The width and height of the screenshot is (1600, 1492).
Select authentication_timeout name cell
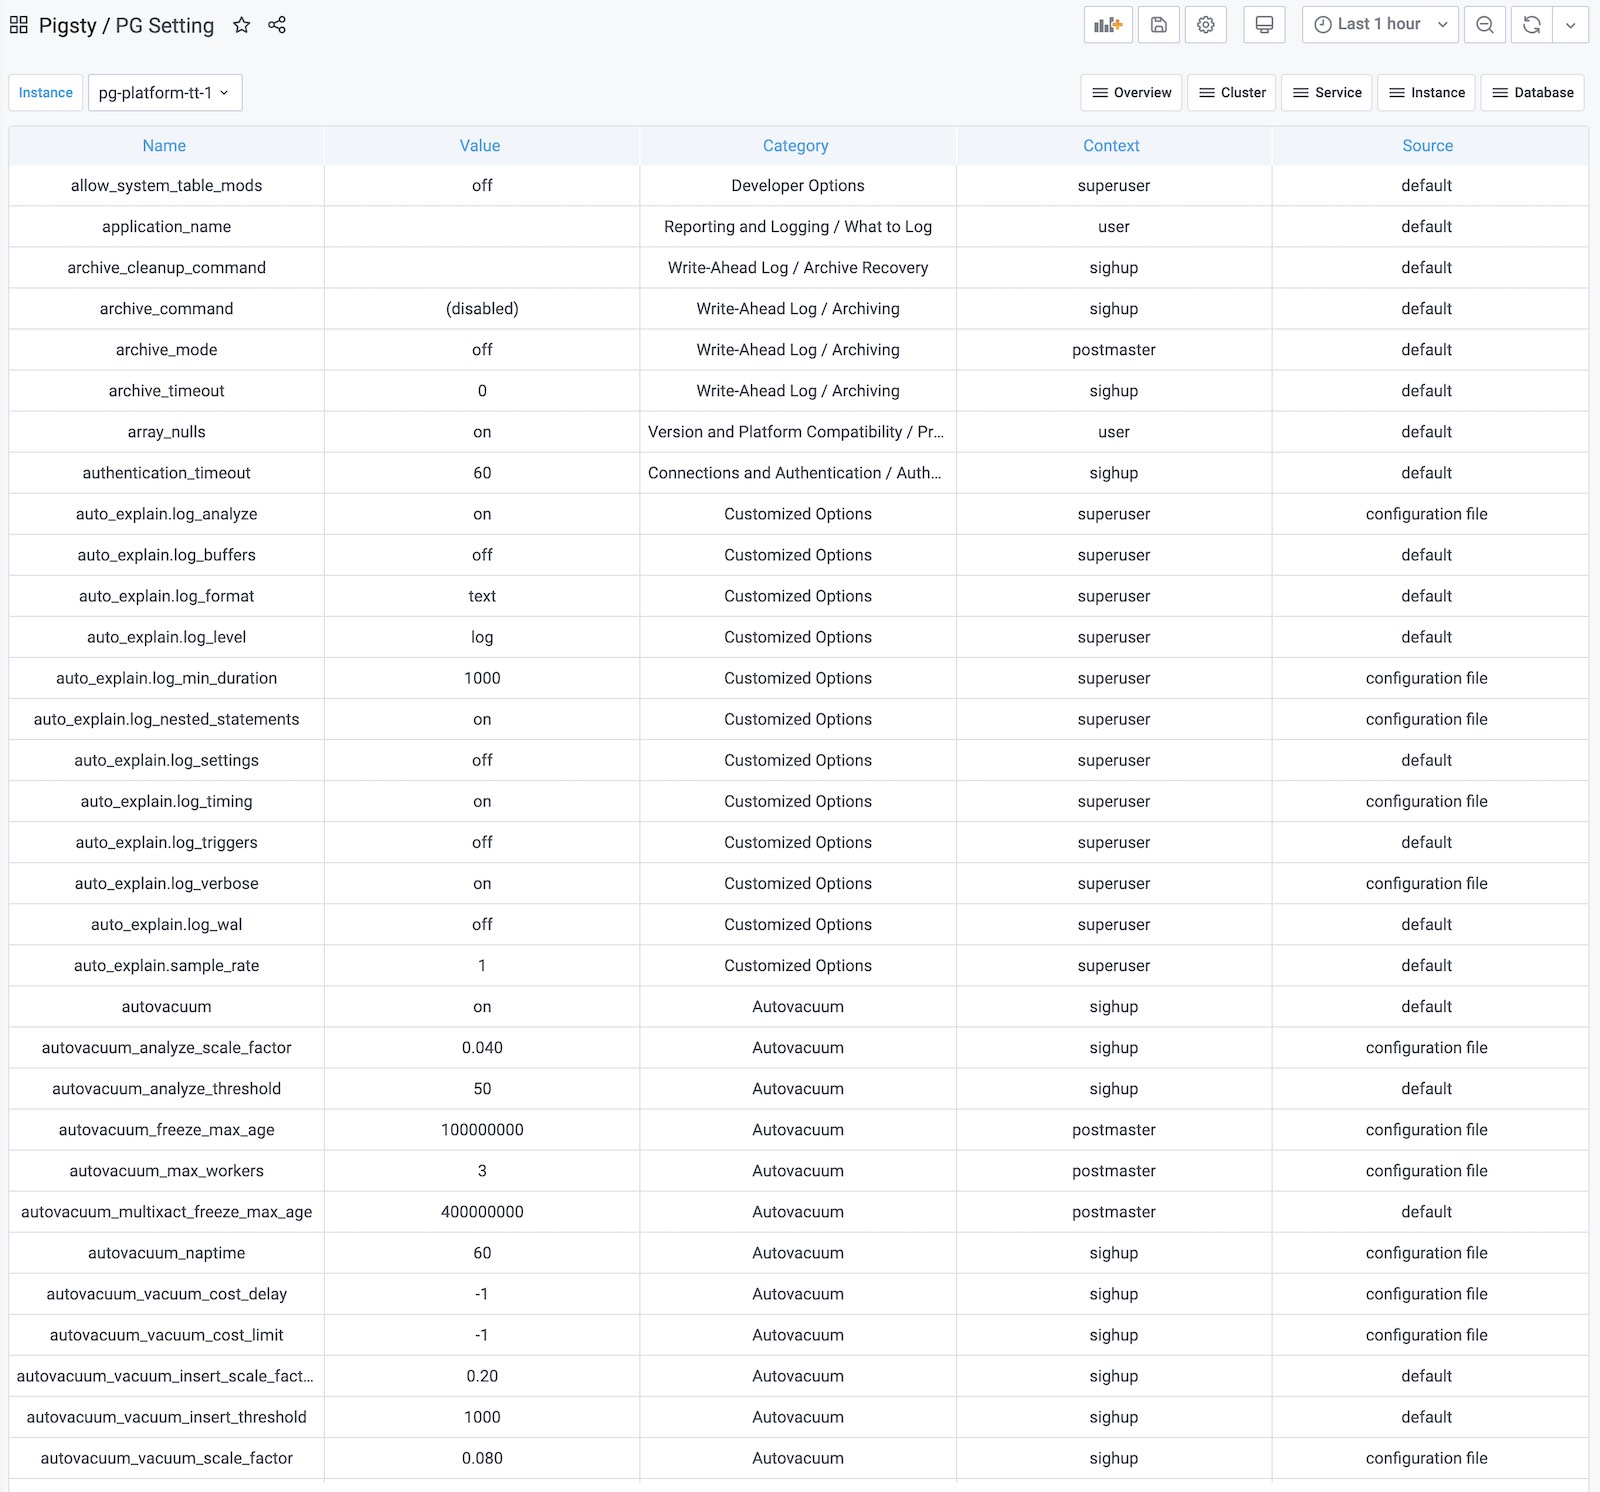(x=166, y=473)
